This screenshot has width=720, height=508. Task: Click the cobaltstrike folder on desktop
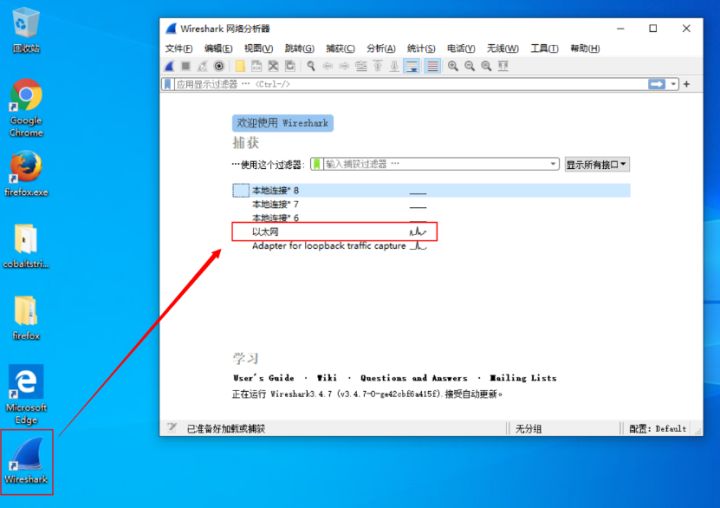(x=26, y=246)
